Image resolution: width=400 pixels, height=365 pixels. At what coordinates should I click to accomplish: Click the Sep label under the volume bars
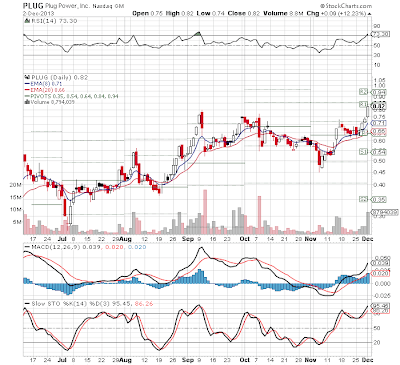[x=188, y=239]
